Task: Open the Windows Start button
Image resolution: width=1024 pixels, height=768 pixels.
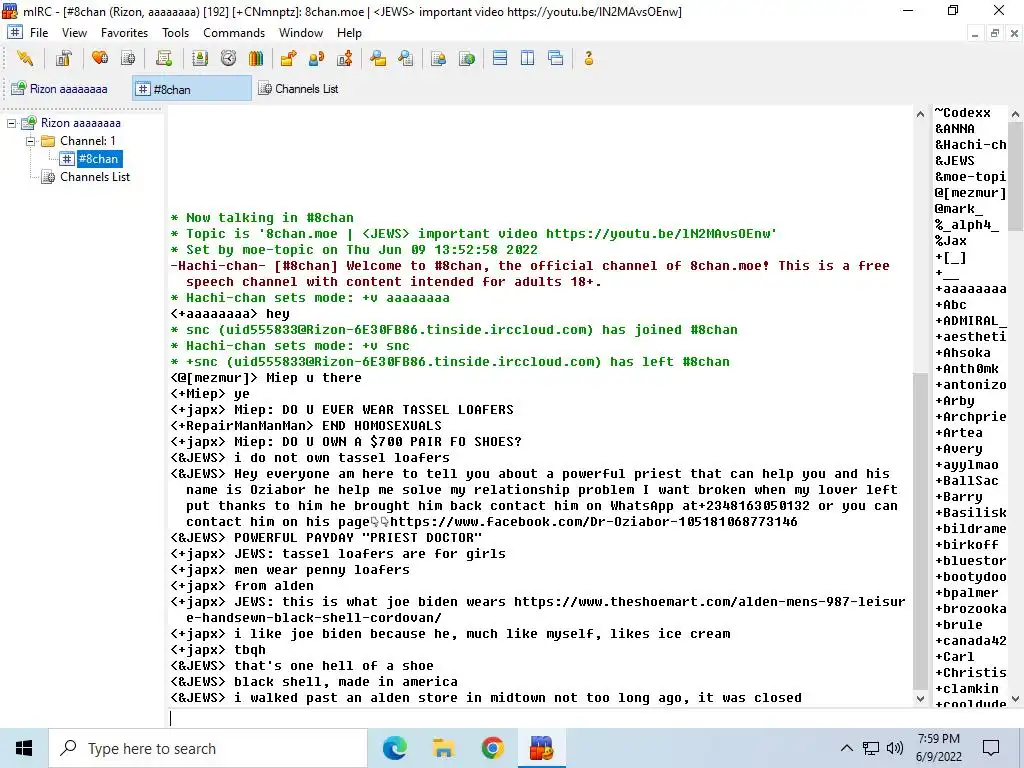Action: 24,748
